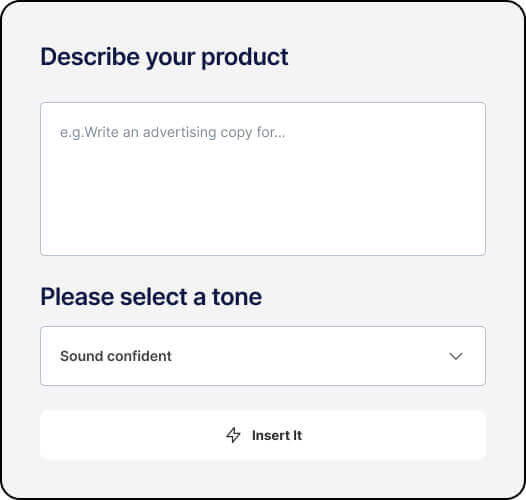The width and height of the screenshot is (526, 500).
Task: Click an empty area inside the description box
Action: coord(263,201)
